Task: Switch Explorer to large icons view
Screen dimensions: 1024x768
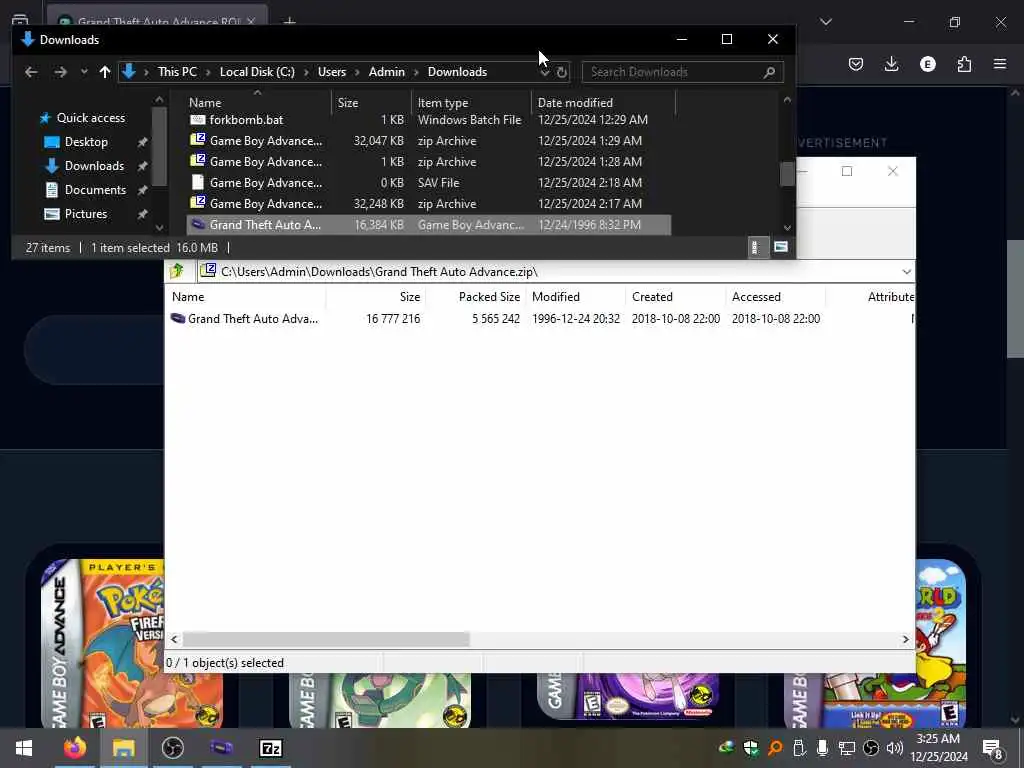Action: [780, 248]
